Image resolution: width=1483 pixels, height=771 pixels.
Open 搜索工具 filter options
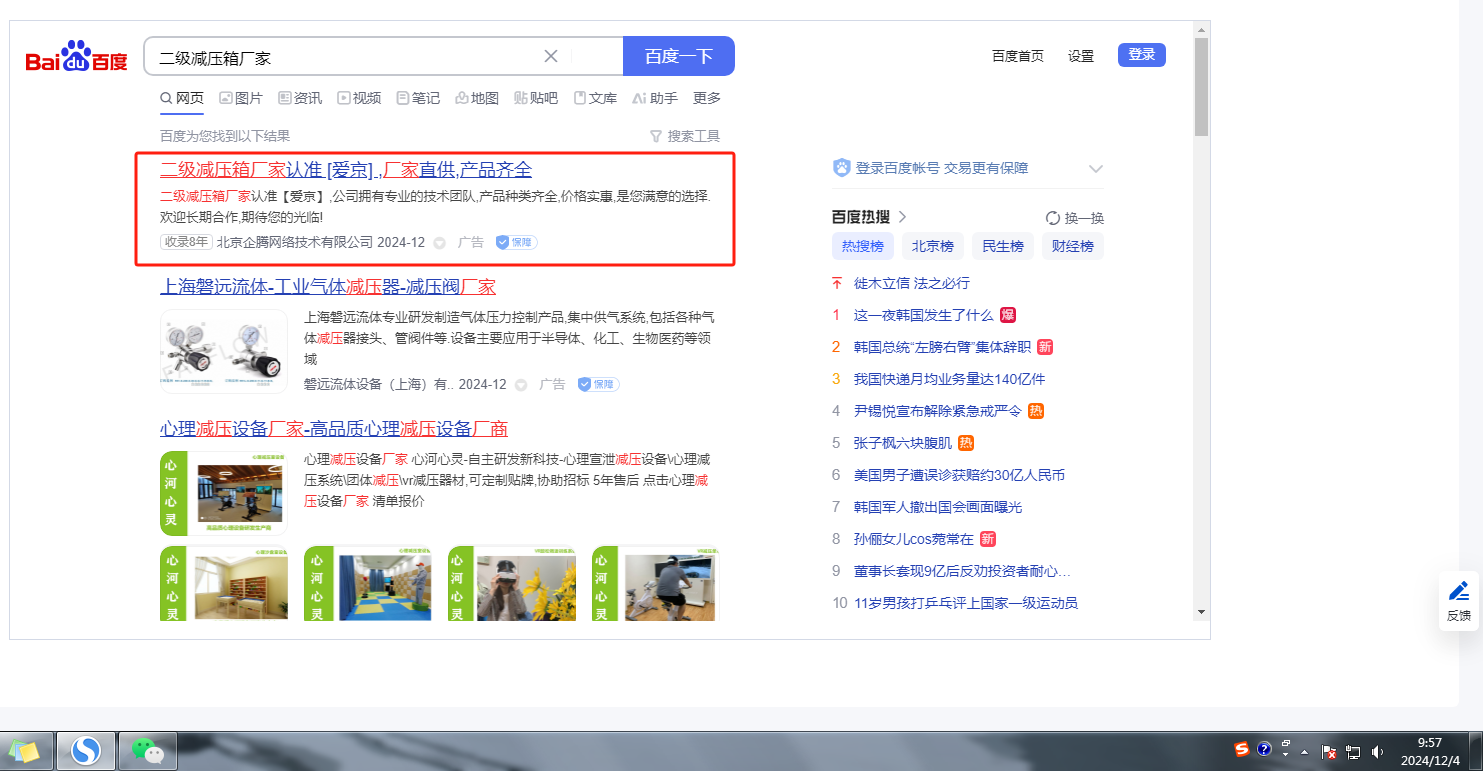point(685,136)
